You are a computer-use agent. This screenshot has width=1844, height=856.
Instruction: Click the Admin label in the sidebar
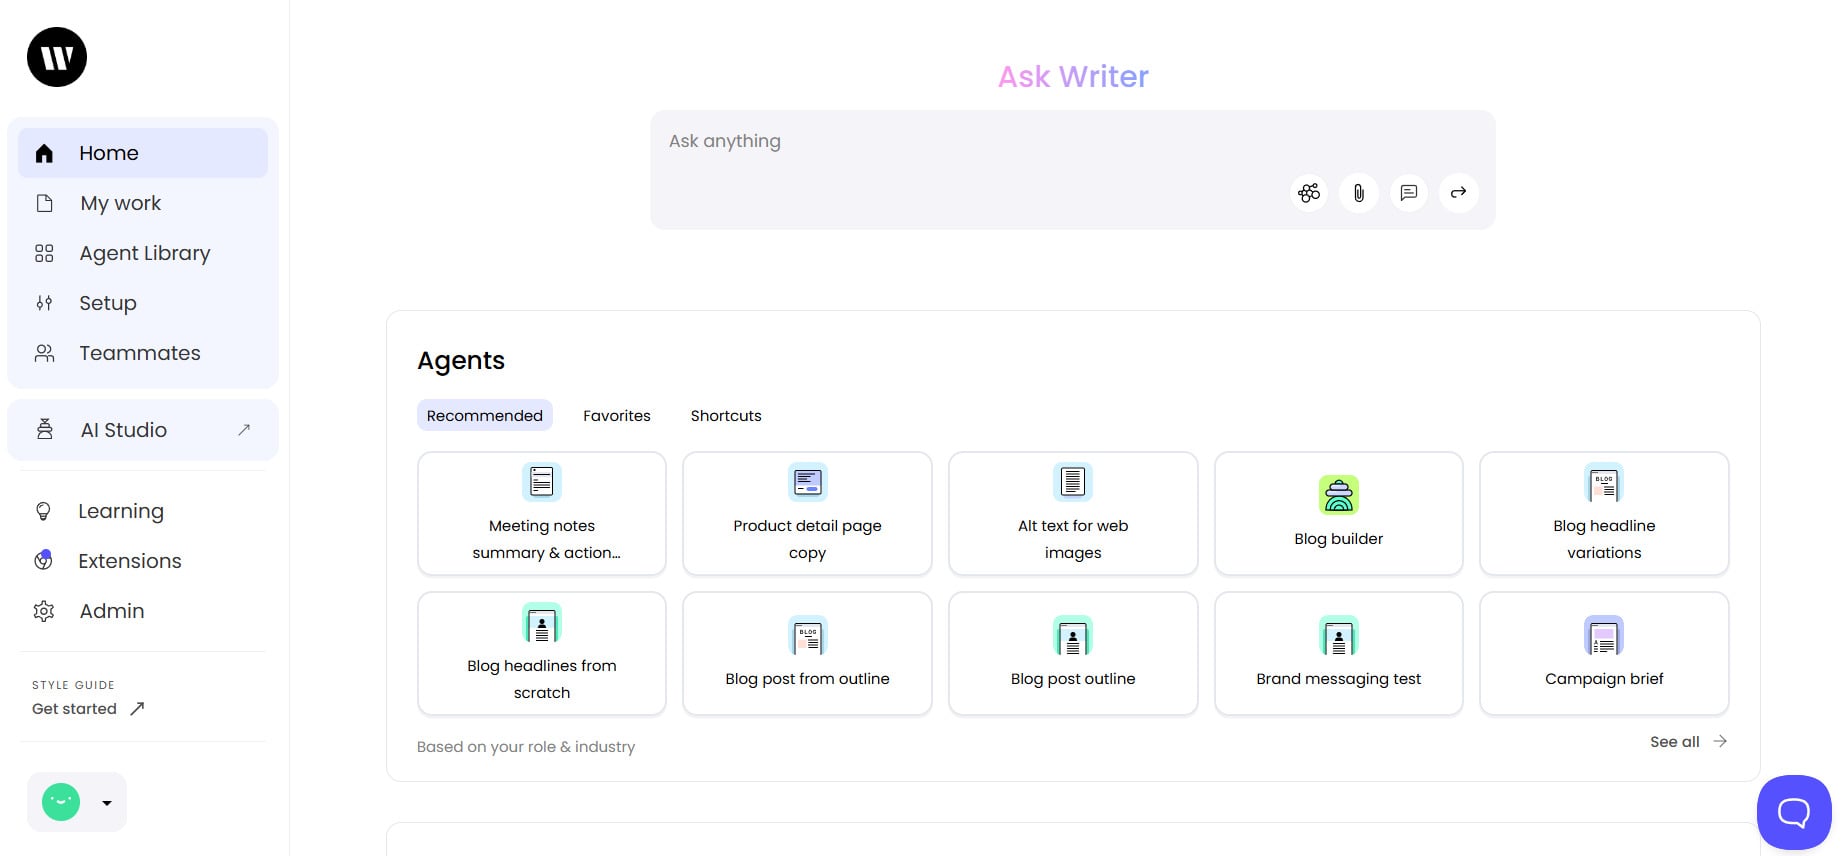click(112, 611)
